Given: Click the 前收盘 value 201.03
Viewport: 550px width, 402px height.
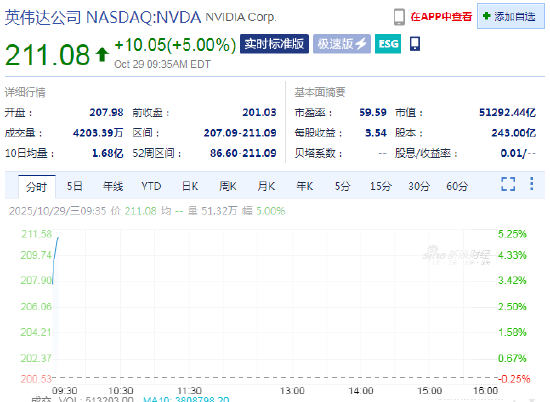Looking at the screenshot, I should tap(259, 112).
